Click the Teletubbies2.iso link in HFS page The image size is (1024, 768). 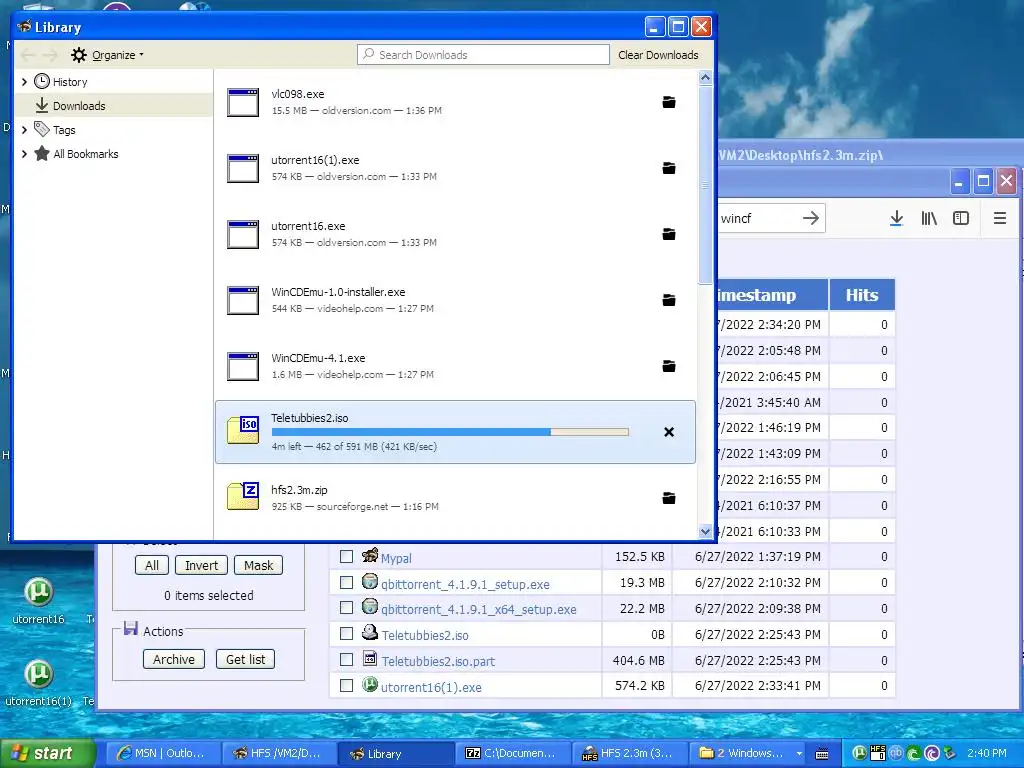[425, 635]
